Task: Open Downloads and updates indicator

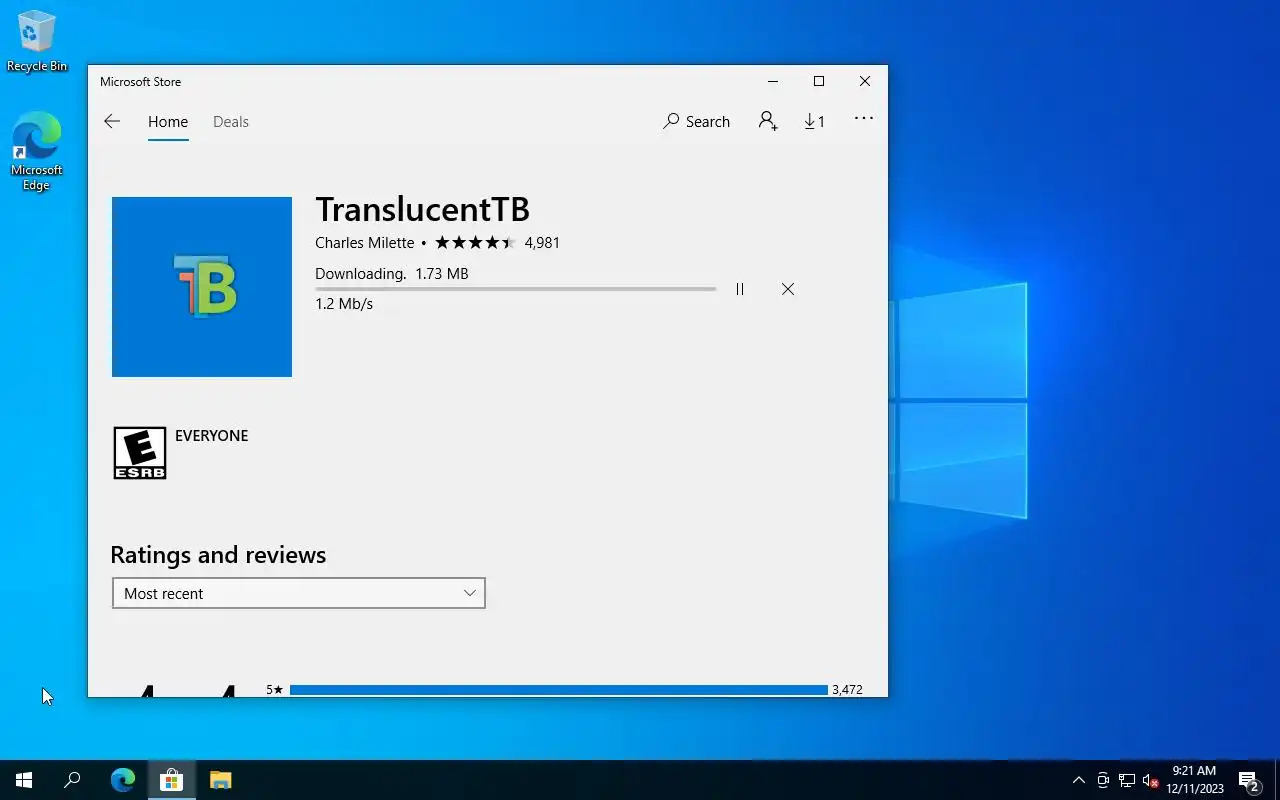Action: pos(814,121)
